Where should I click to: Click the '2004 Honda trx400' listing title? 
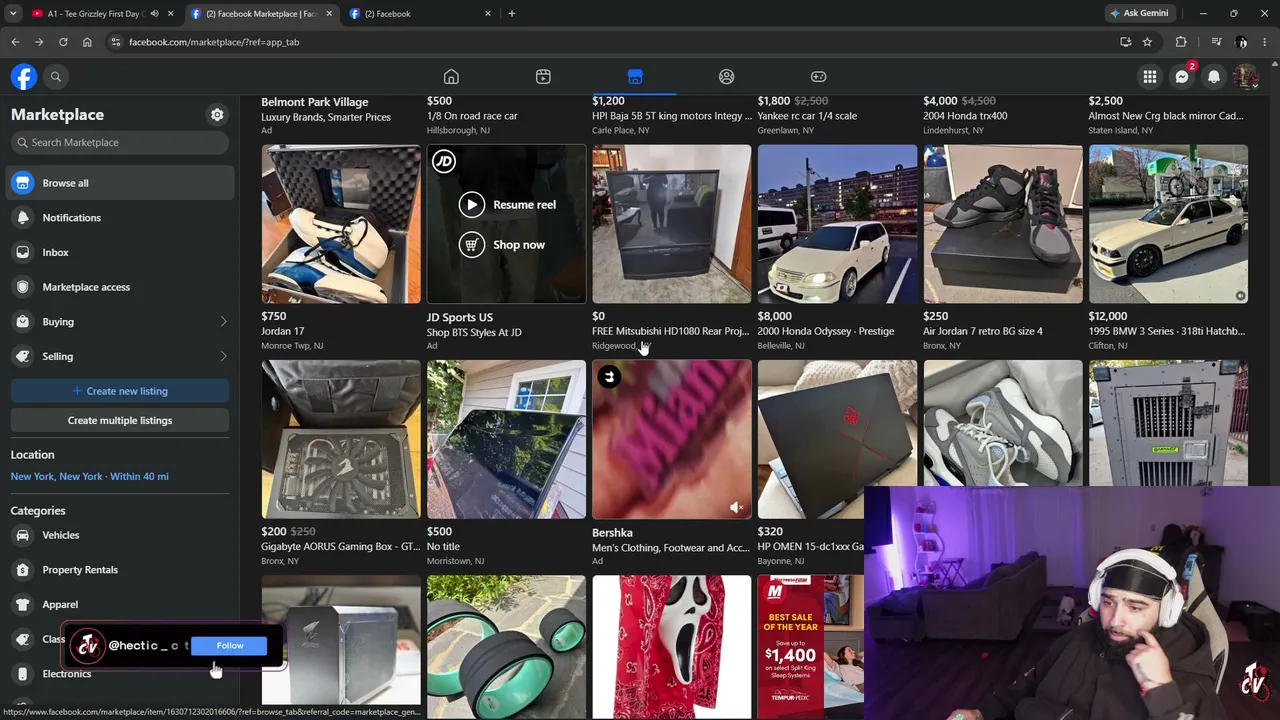coord(965,116)
